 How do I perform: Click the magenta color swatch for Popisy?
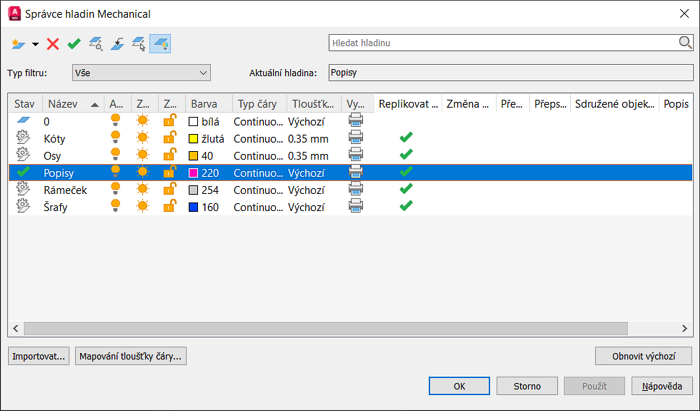click(x=193, y=172)
